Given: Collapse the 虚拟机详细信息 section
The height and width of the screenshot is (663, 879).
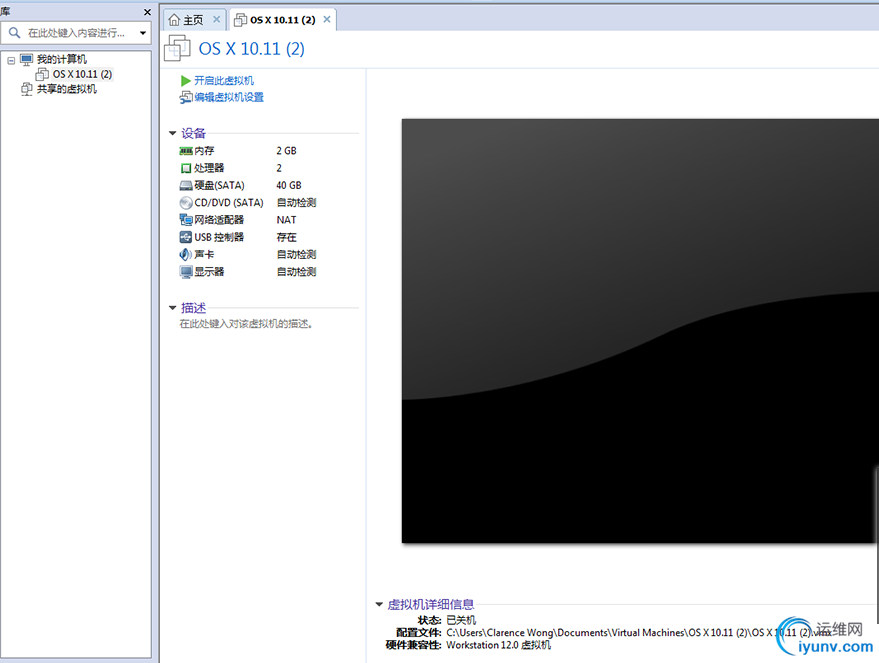Looking at the screenshot, I should pyautogui.click(x=378, y=604).
